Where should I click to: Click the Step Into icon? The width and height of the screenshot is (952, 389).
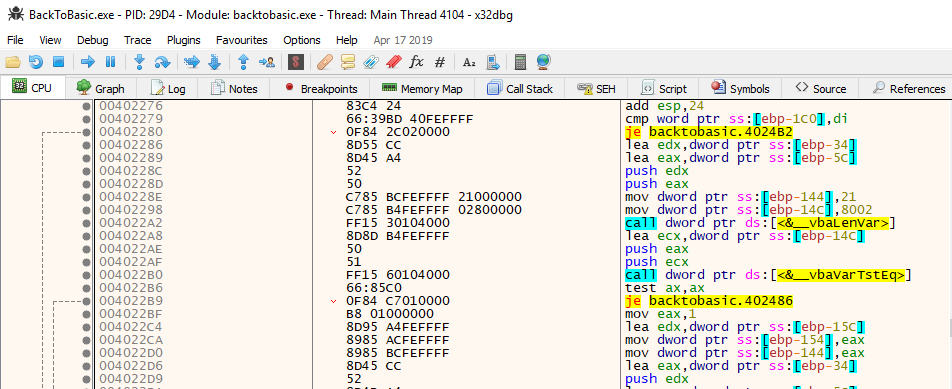coord(140,62)
